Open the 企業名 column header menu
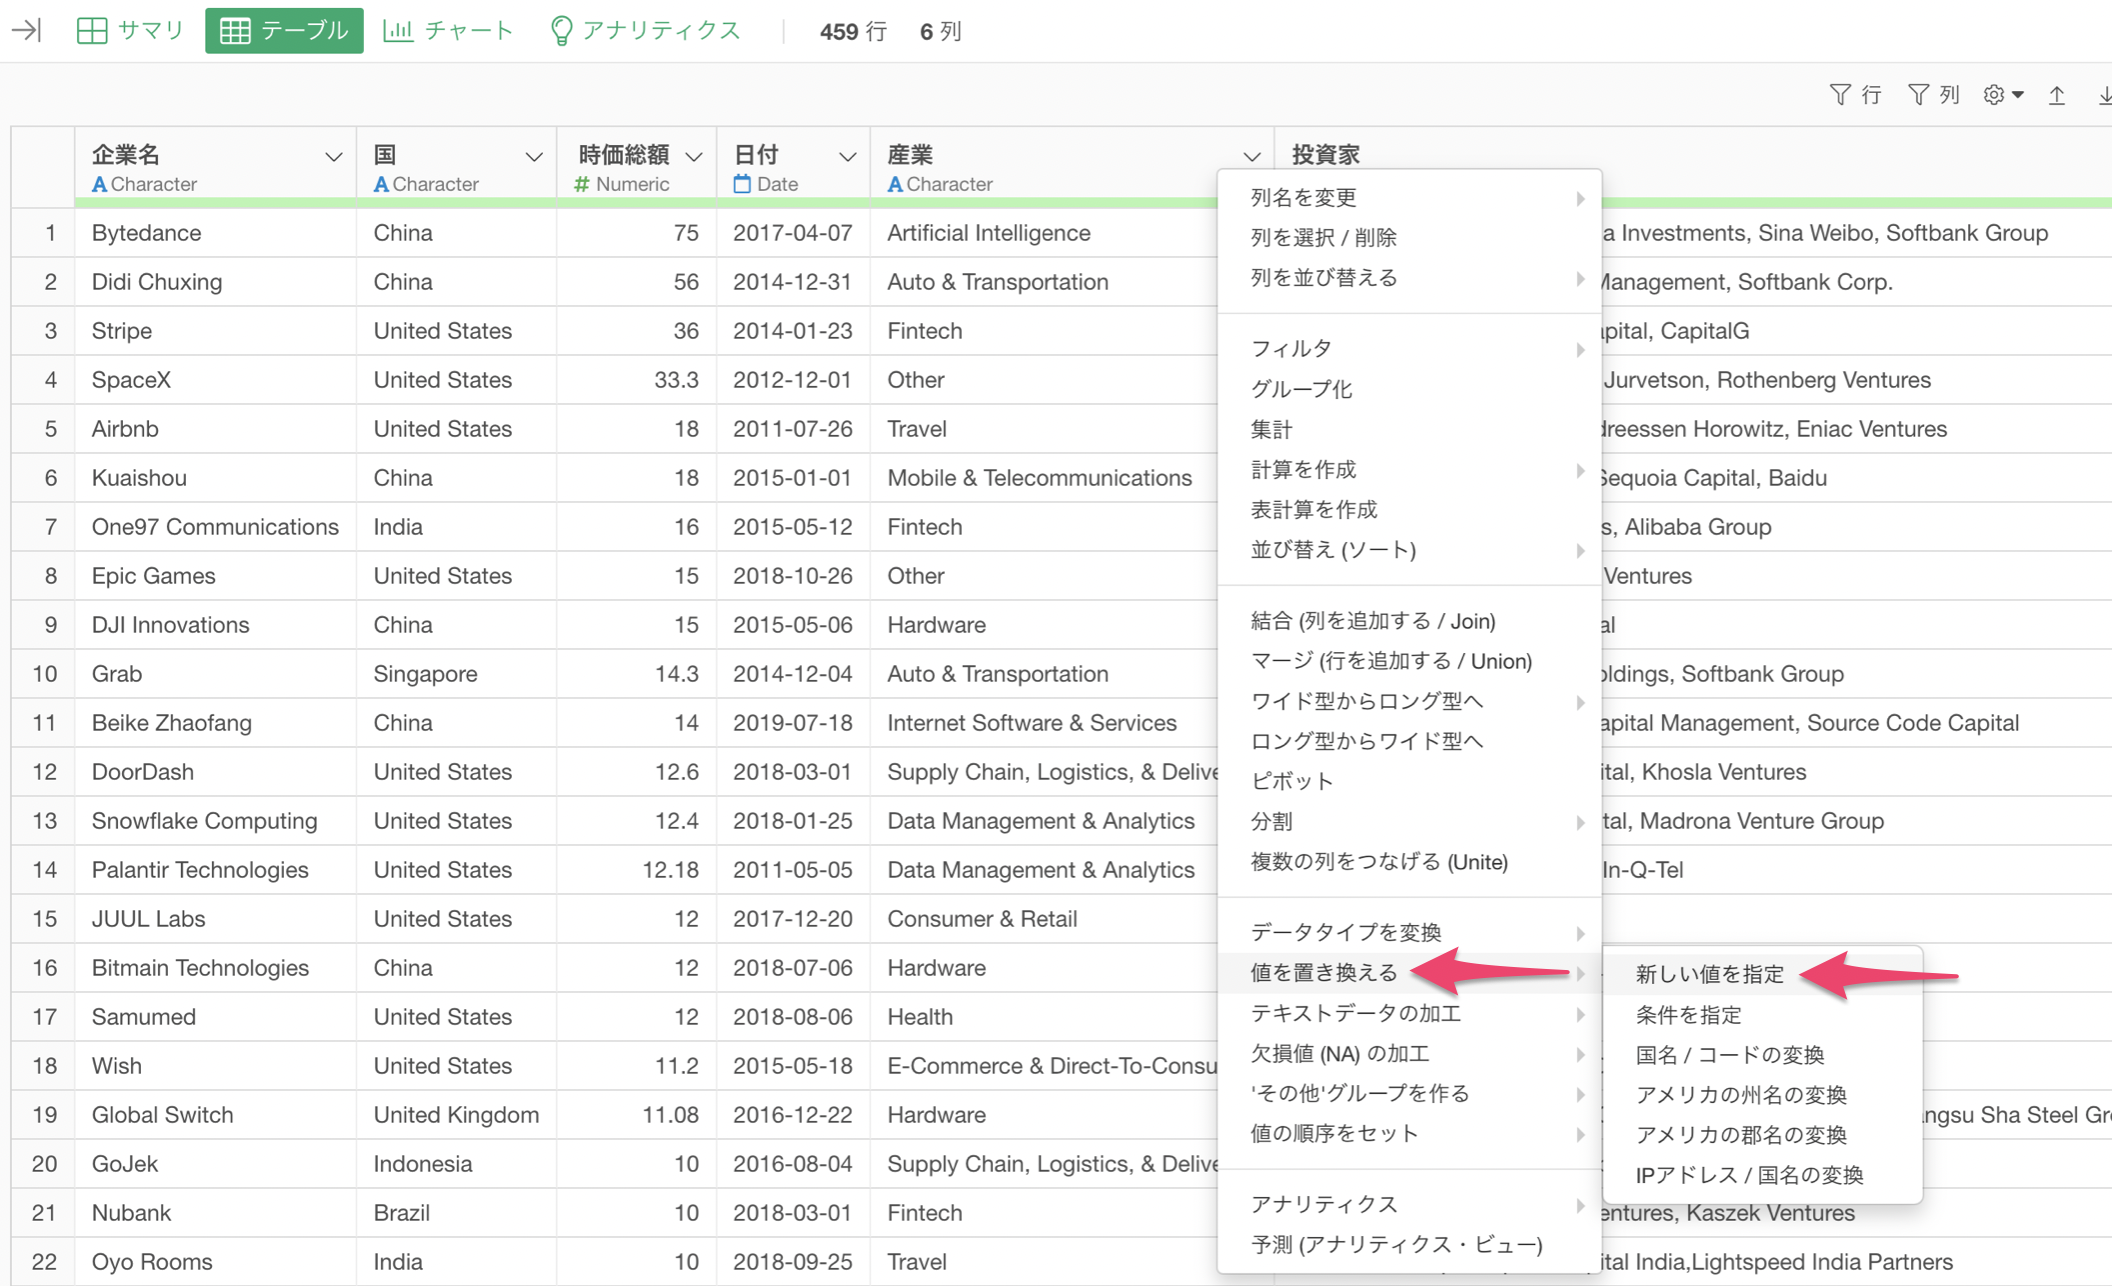2112x1286 pixels. point(333,157)
